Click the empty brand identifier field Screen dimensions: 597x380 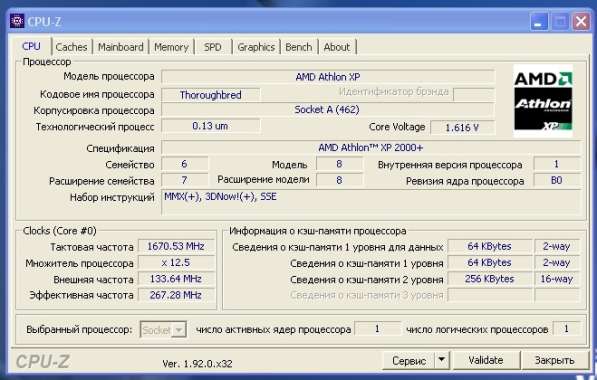click(474, 94)
